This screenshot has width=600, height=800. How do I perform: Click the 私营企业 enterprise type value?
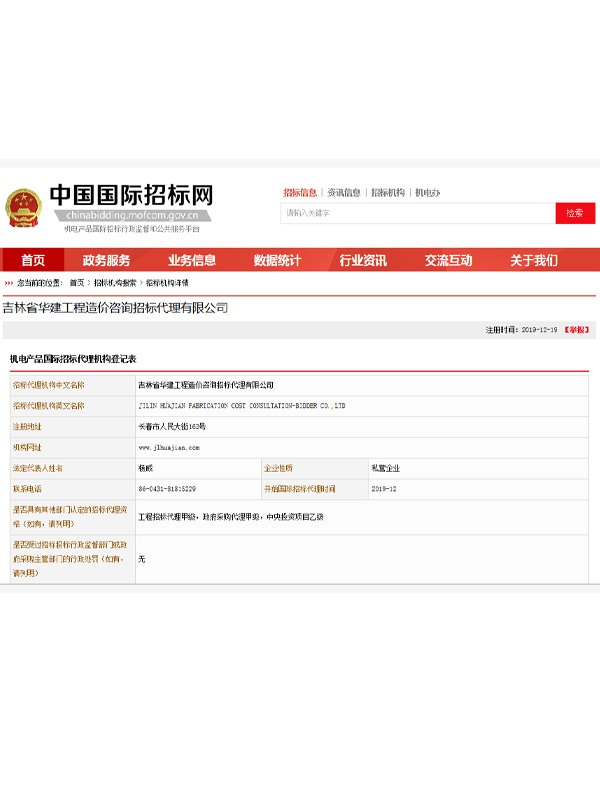pos(386,468)
